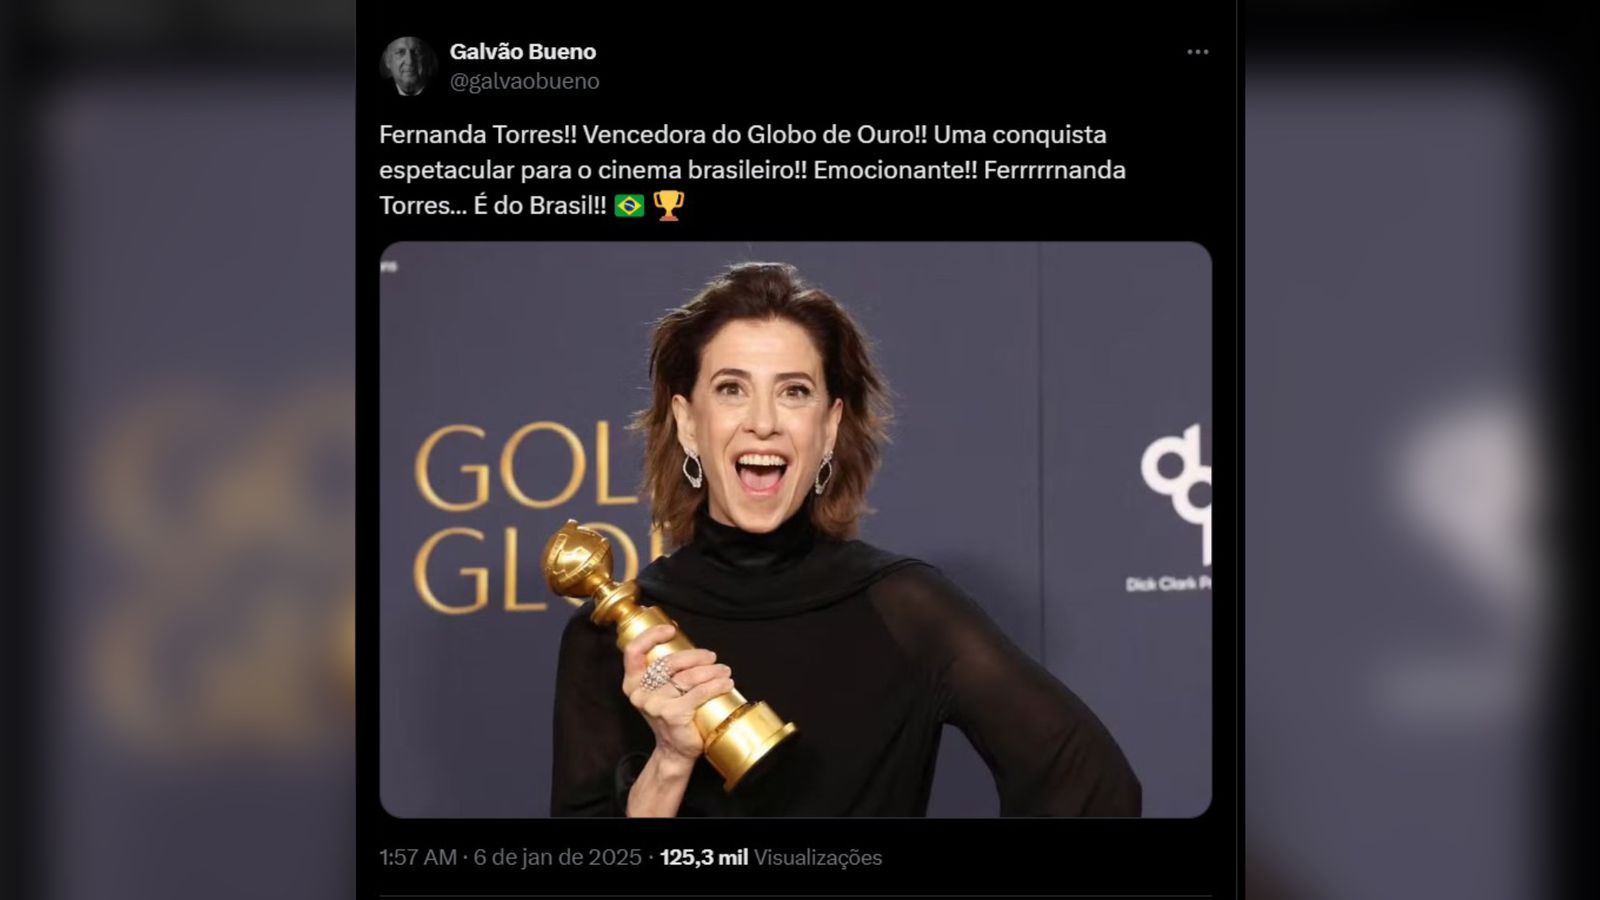Open Galvão Bueno's profile avatar

408,66
